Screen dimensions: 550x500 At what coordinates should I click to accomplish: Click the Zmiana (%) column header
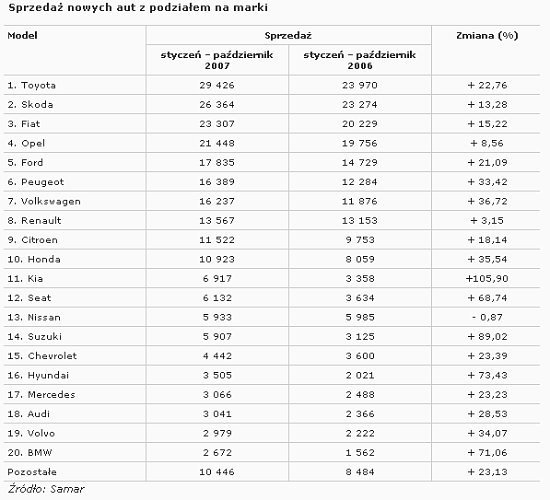[x=487, y=36]
